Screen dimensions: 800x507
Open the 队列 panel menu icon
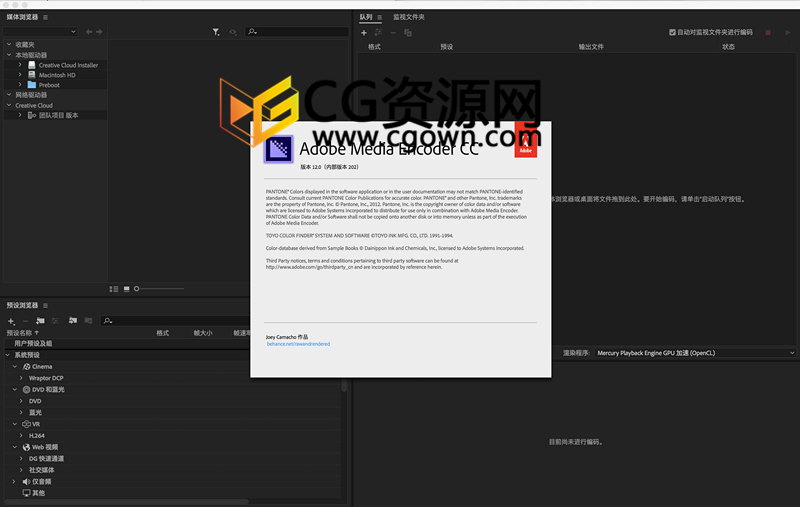(x=380, y=17)
